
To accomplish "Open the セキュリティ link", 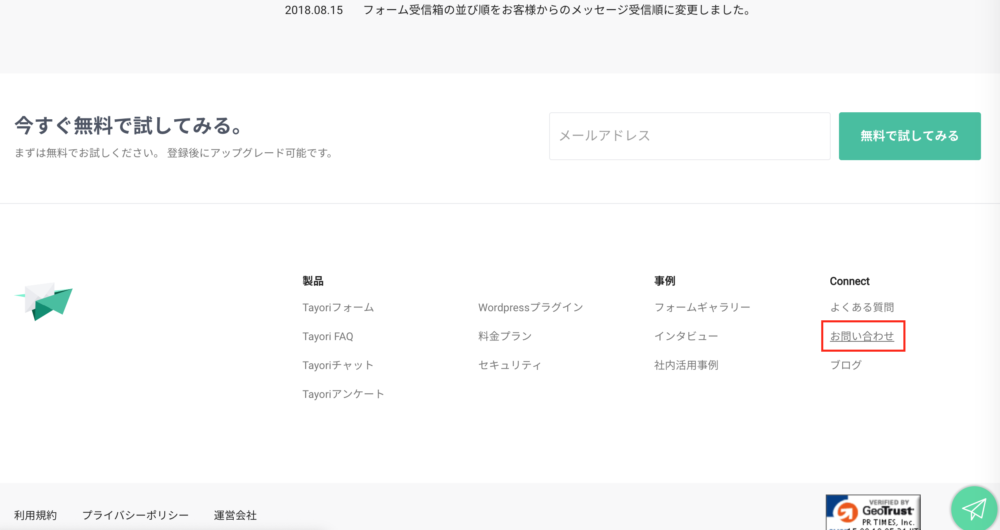I will (x=509, y=365).
